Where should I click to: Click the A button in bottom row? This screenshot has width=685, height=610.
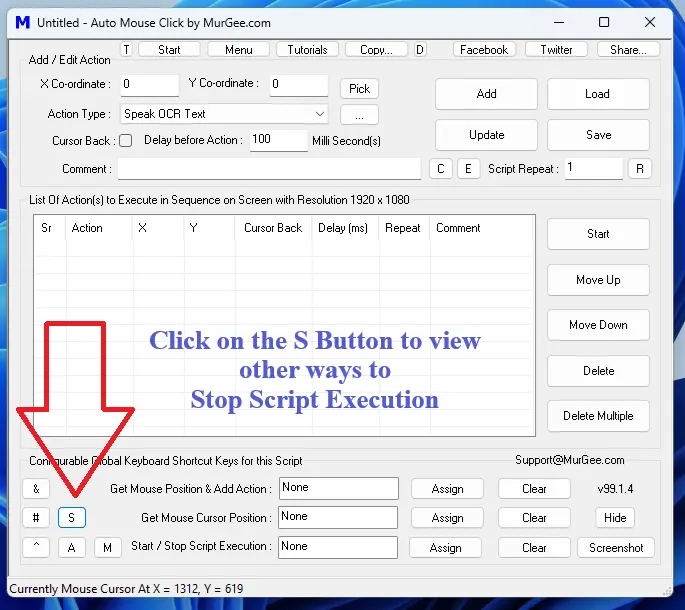(x=72, y=548)
